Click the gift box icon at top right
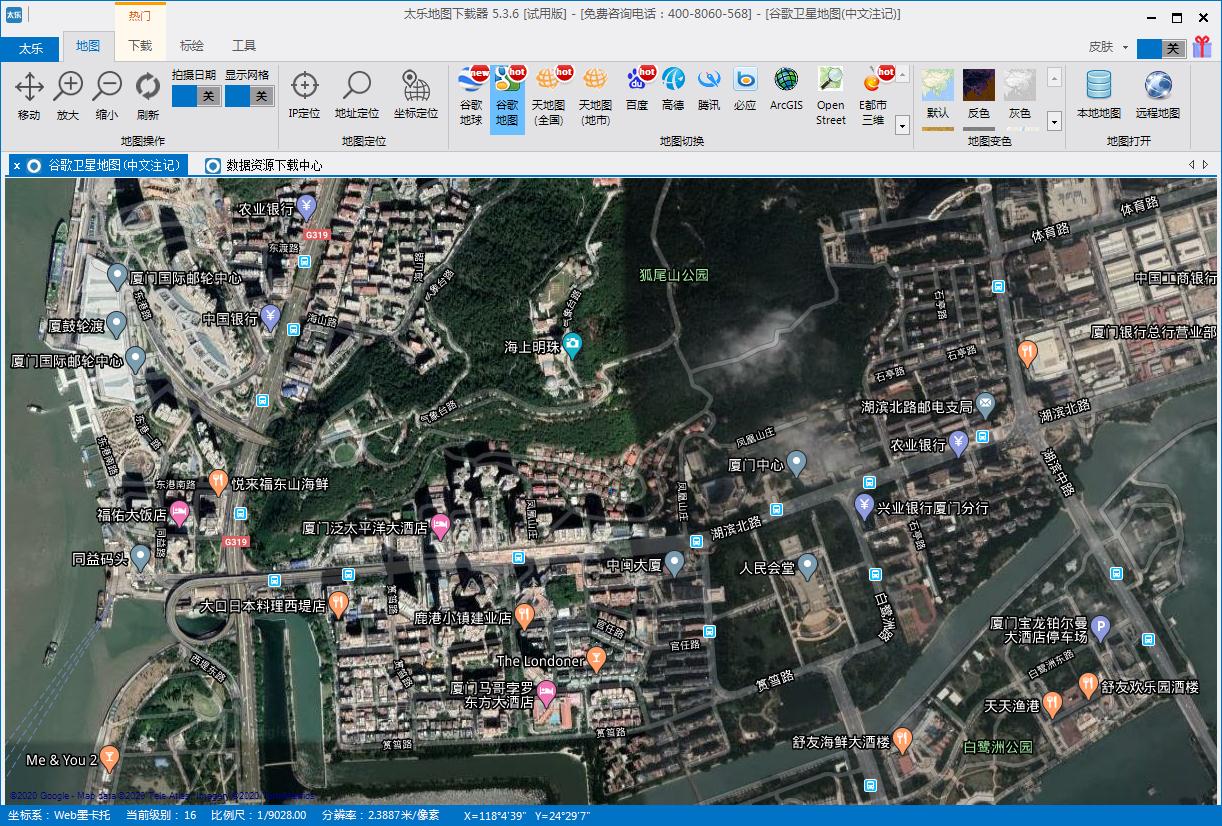 tap(1201, 47)
